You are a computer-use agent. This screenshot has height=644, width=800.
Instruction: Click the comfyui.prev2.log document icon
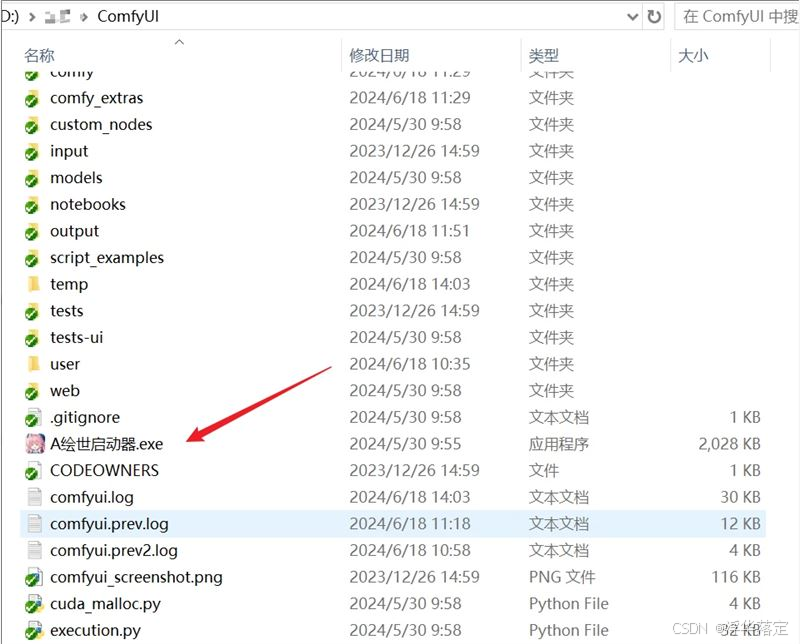[34, 550]
